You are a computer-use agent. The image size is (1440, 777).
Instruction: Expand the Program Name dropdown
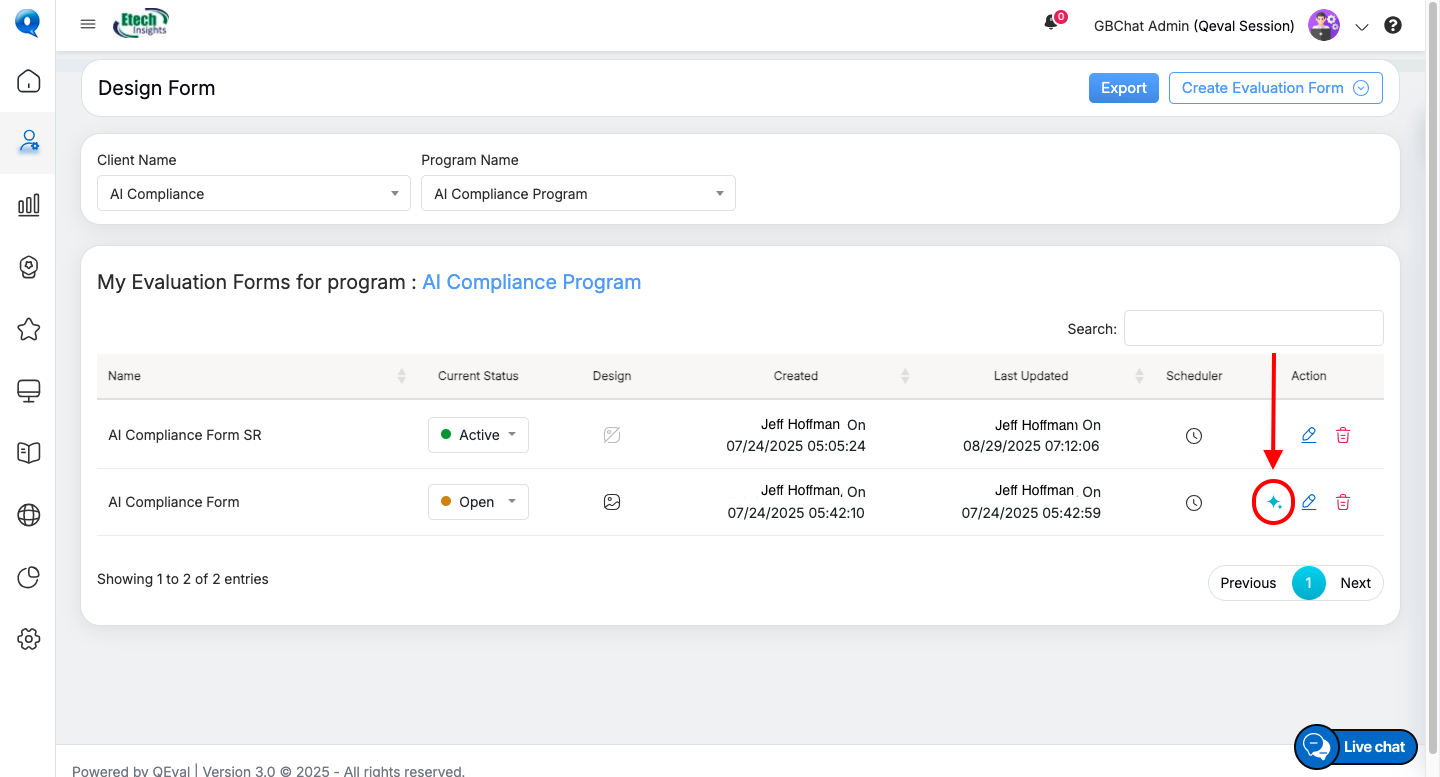578,194
